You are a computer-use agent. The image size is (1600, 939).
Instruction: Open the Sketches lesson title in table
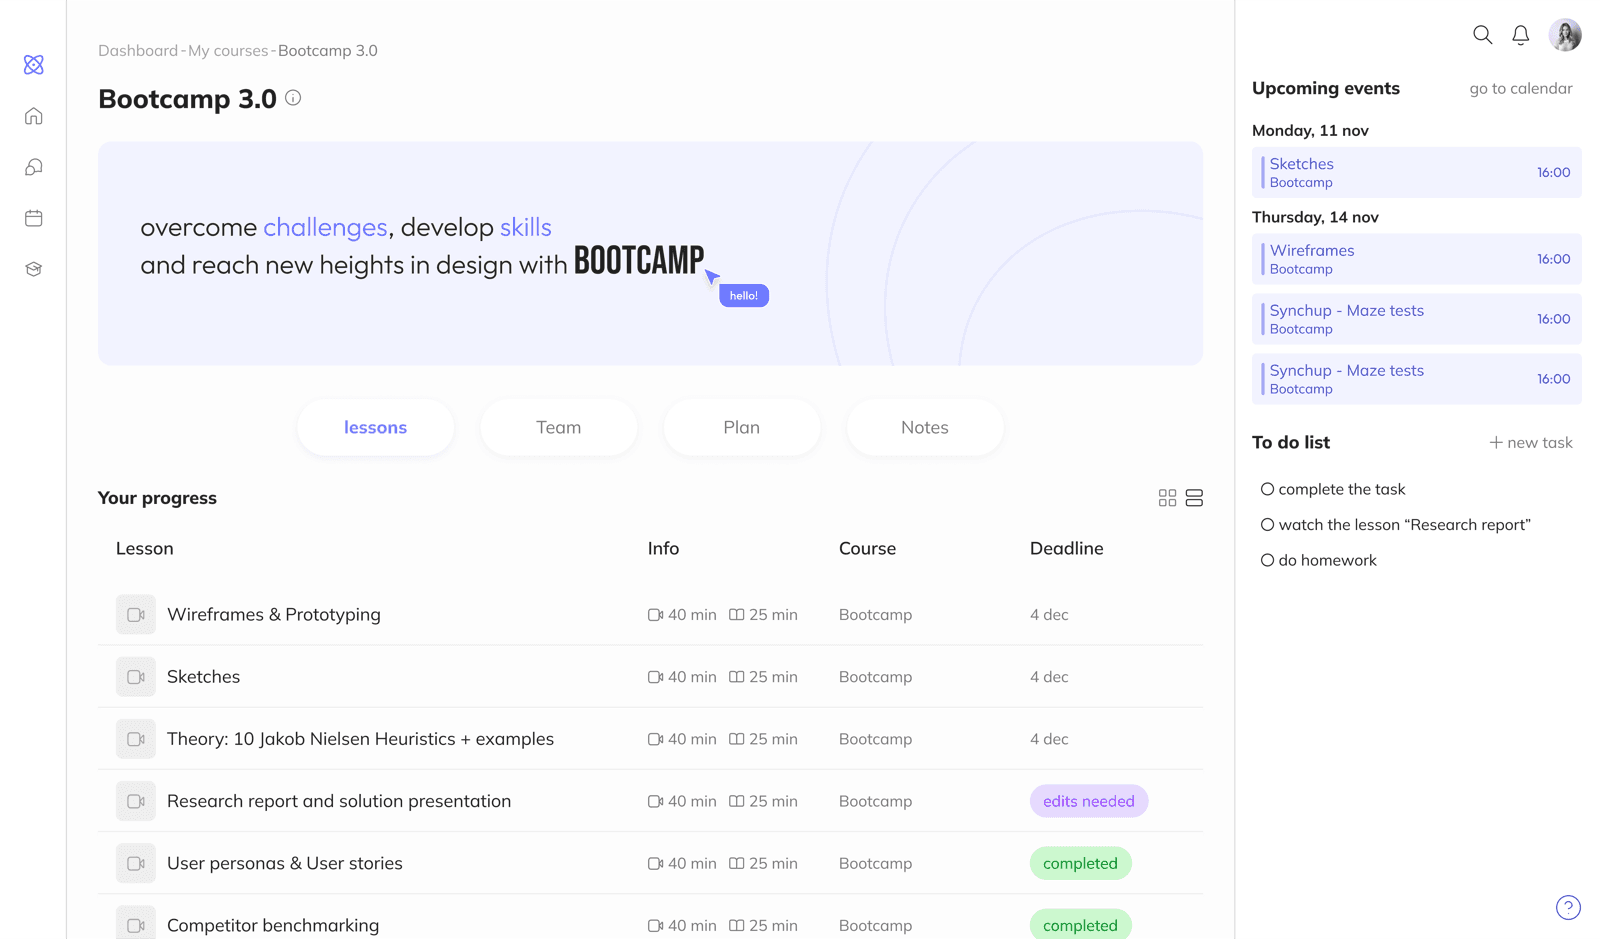coord(203,677)
